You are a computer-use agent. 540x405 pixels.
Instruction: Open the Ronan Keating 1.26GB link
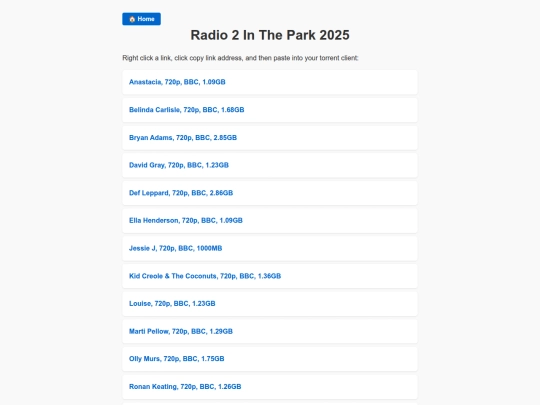pyautogui.click(x=185, y=387)
